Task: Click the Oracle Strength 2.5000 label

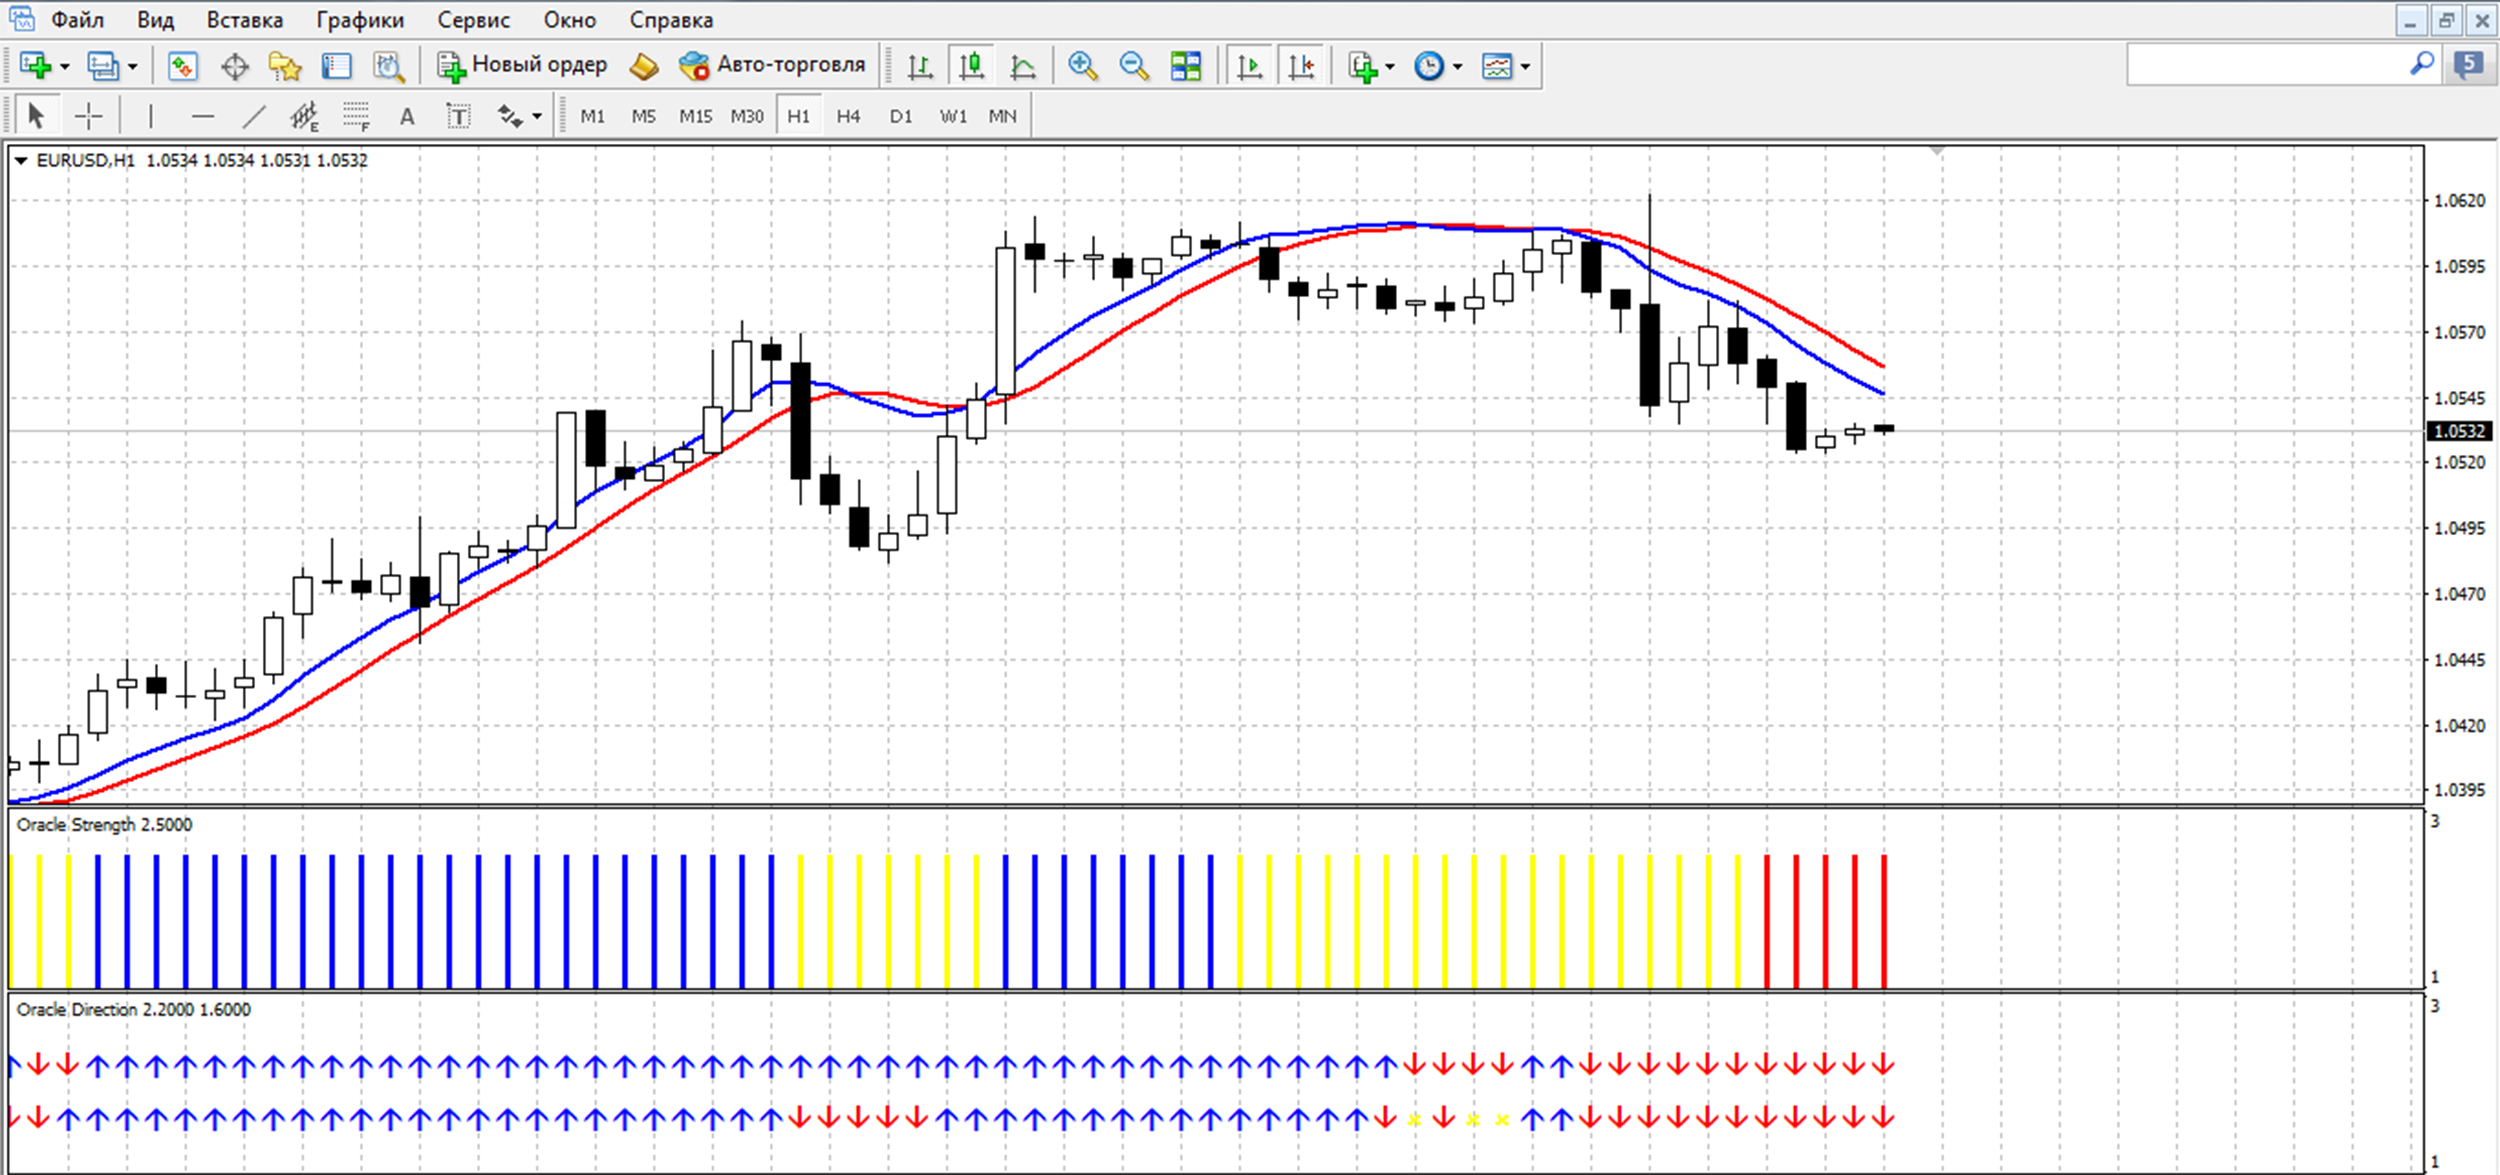Action: pos(104,825)
